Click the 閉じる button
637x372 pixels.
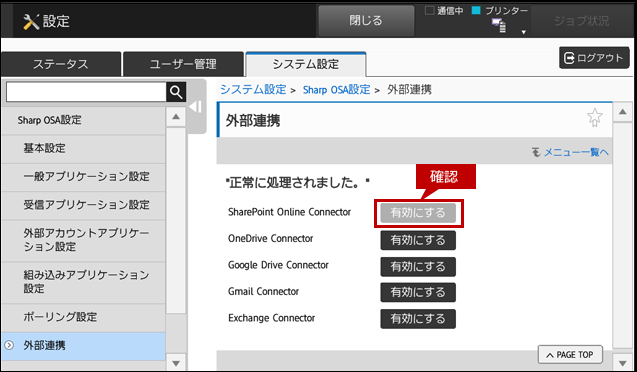pos(366,21)
